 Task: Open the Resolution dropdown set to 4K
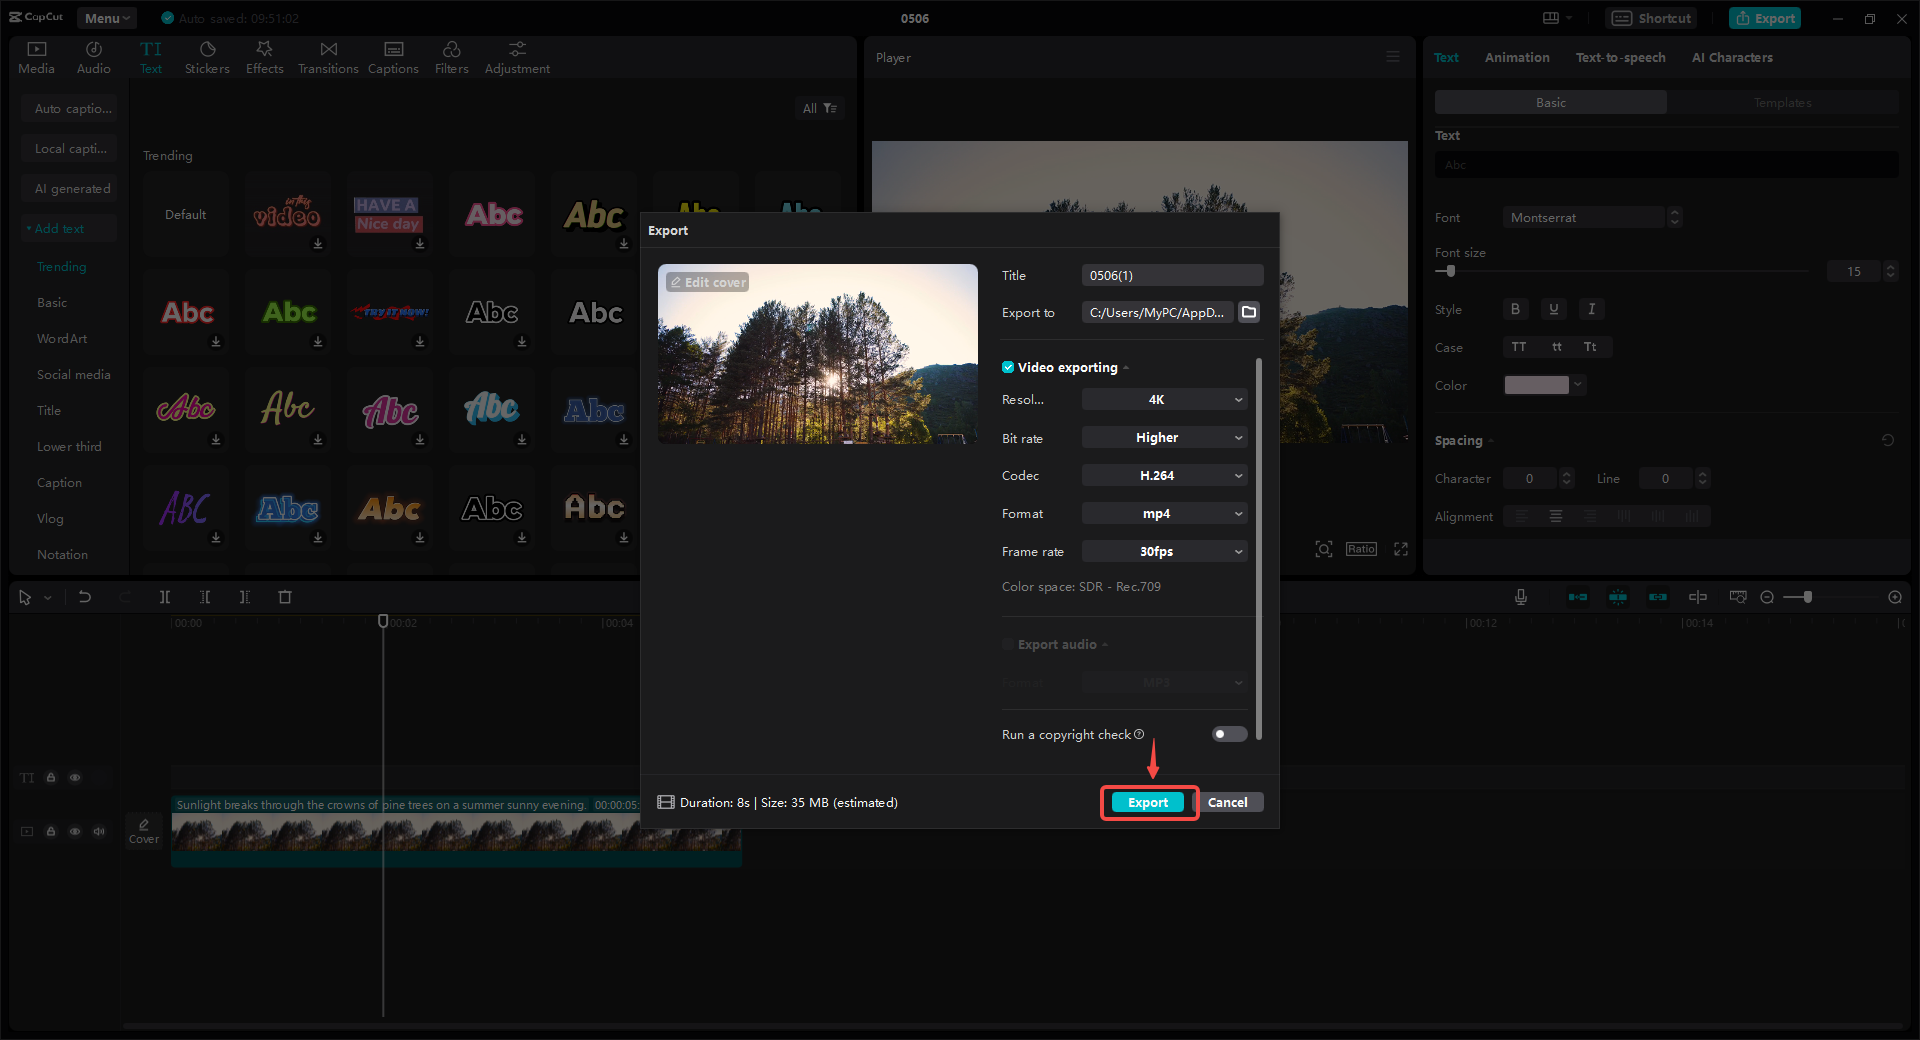point(1163,399)
